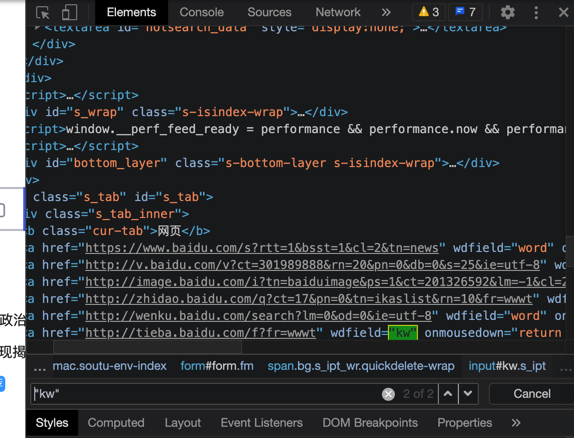This screenshot has width=574, height=438.
Task: Open the v.baidu.com href link
Action: [312, 265]
